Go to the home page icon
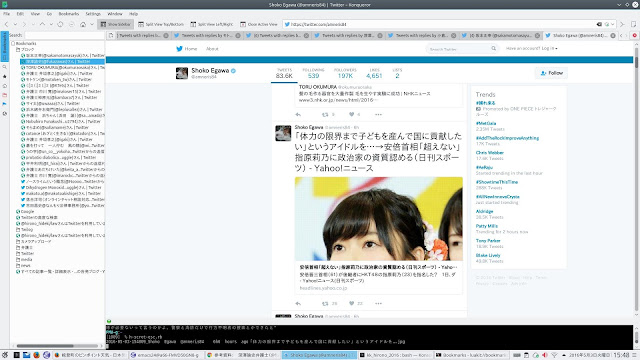 [x=83, y=24]
